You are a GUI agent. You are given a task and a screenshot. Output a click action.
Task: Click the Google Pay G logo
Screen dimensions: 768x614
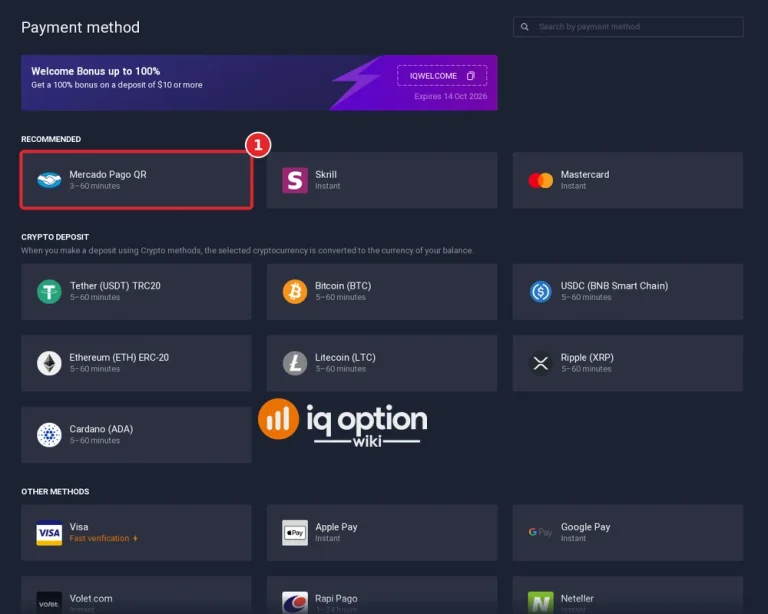pyautogui.click(x=540, y=532)
